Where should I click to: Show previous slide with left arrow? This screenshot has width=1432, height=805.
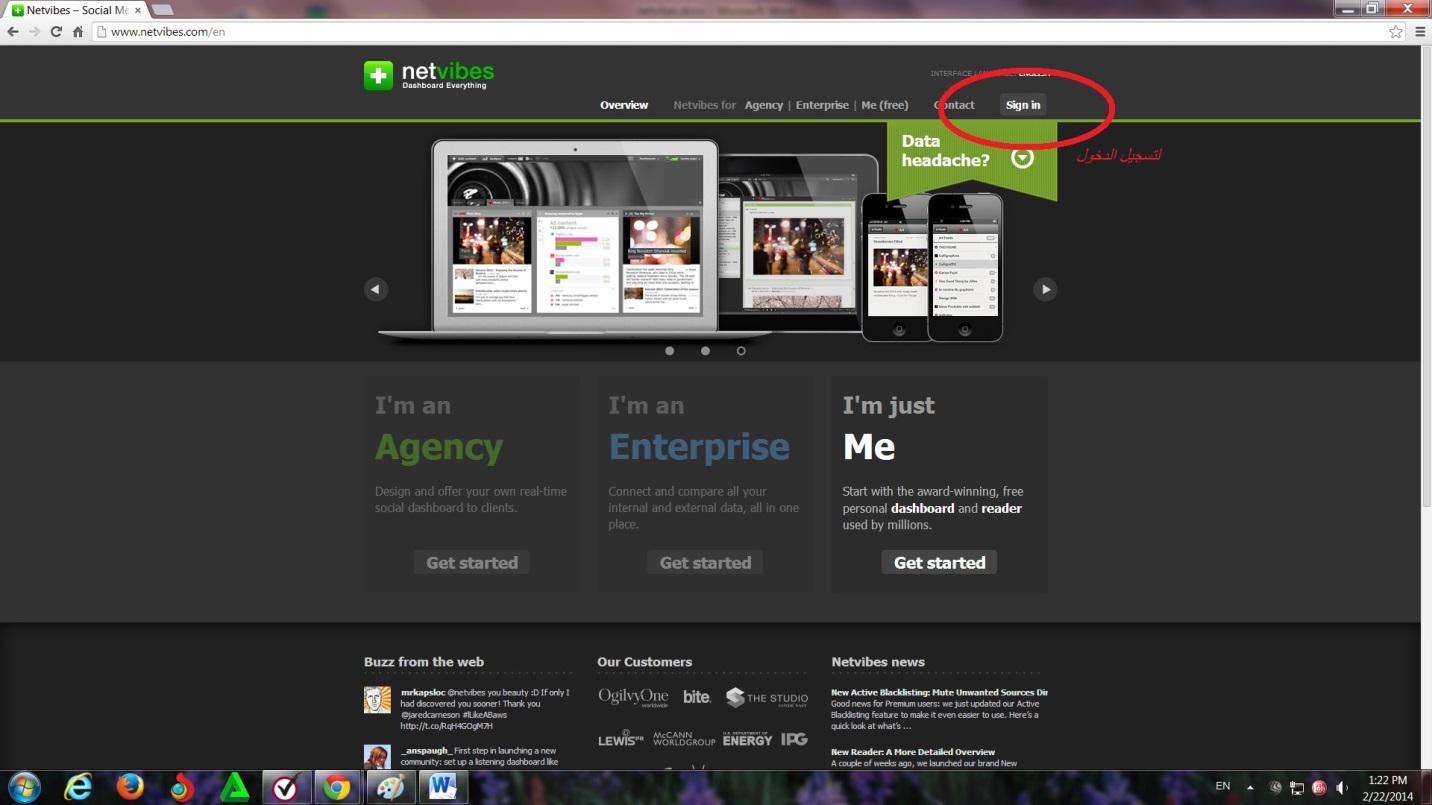tap(375, 289)
